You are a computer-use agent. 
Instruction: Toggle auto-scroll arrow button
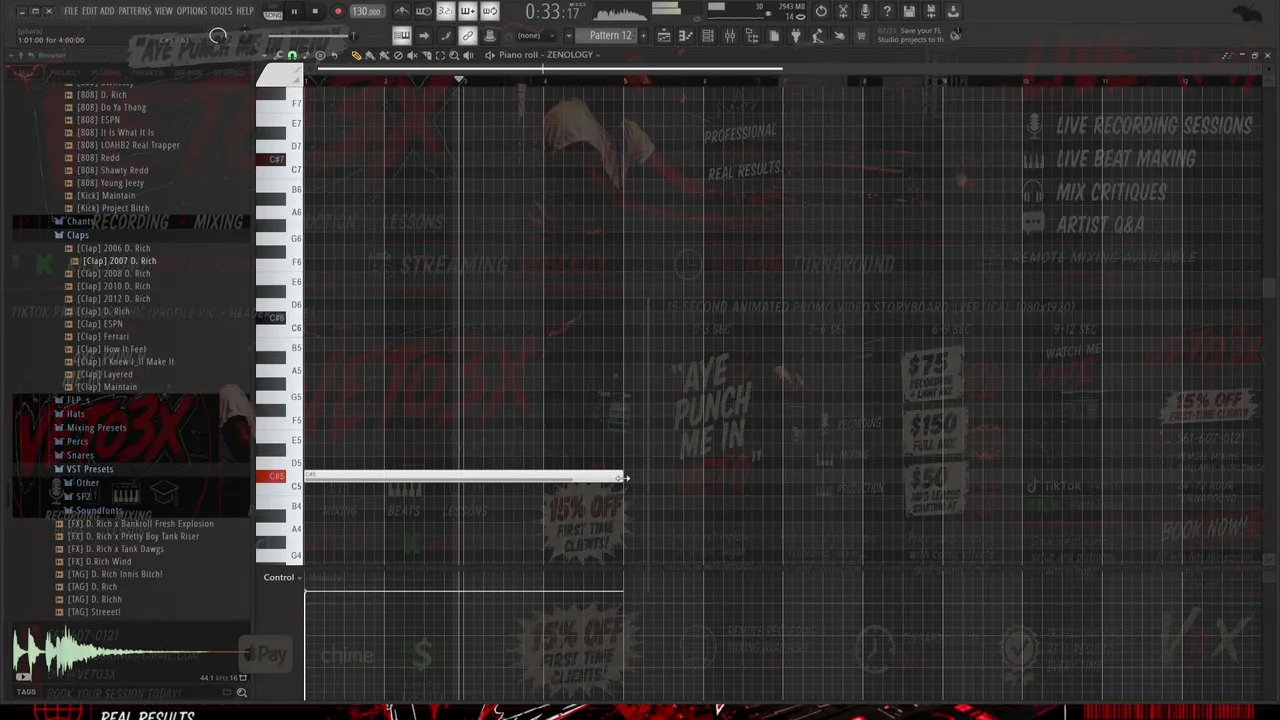[424, 36]
